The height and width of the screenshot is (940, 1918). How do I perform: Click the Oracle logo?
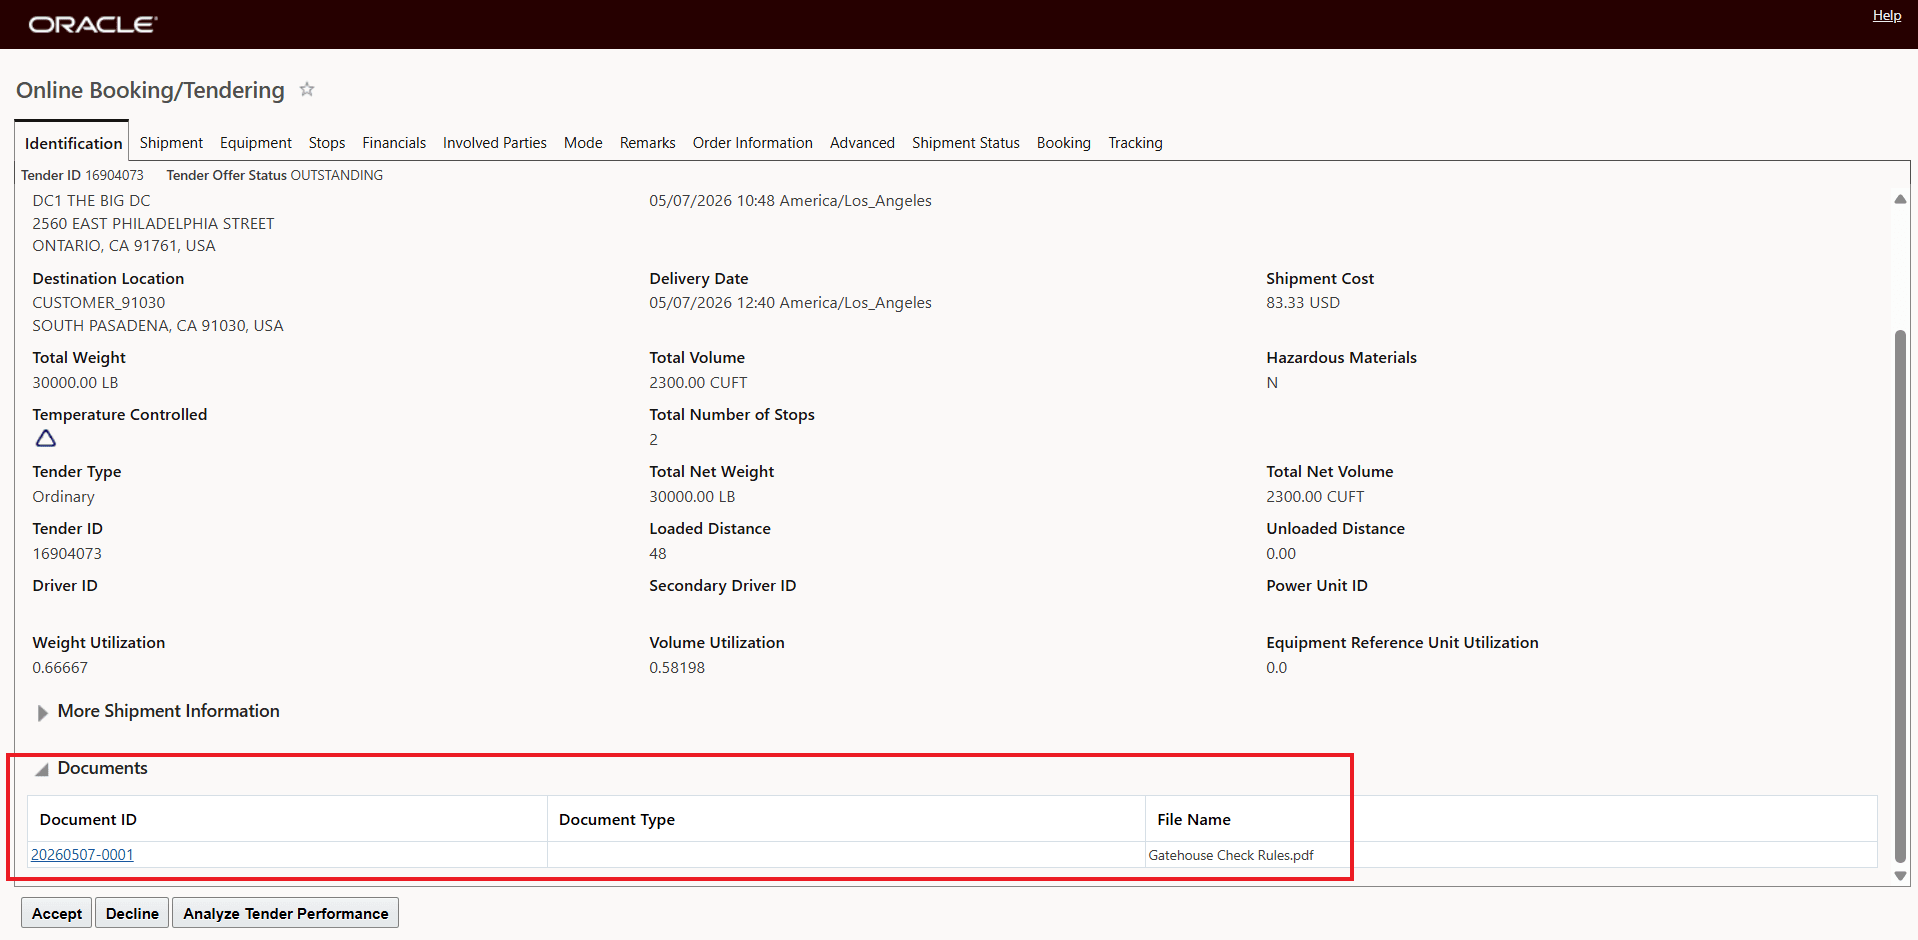tap(93, 24)
